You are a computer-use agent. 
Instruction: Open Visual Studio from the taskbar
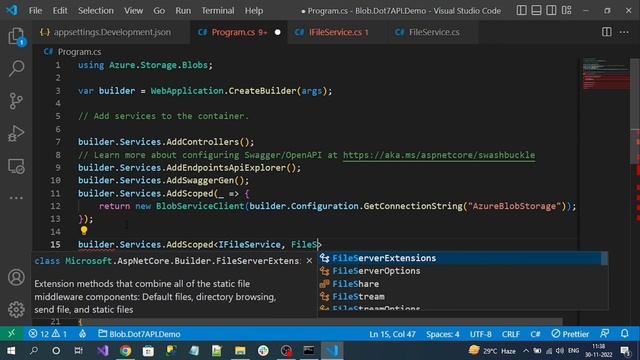[102, 351]
